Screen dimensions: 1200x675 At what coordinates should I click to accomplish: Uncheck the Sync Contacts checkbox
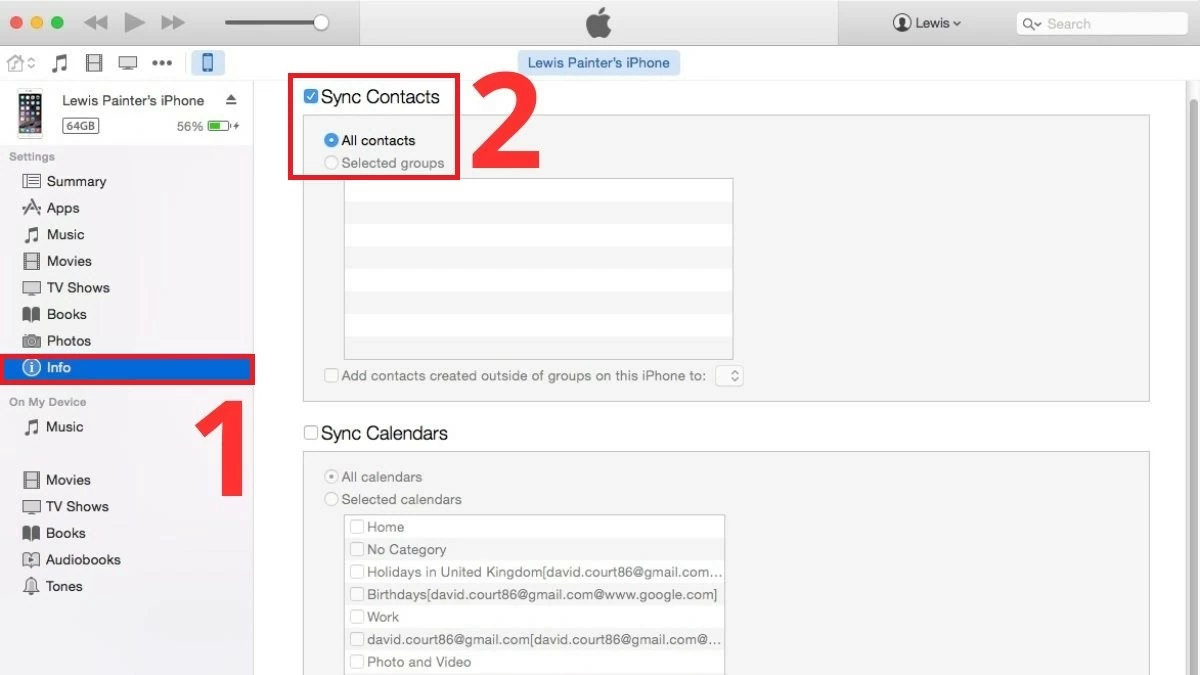[x=311, y=97]
